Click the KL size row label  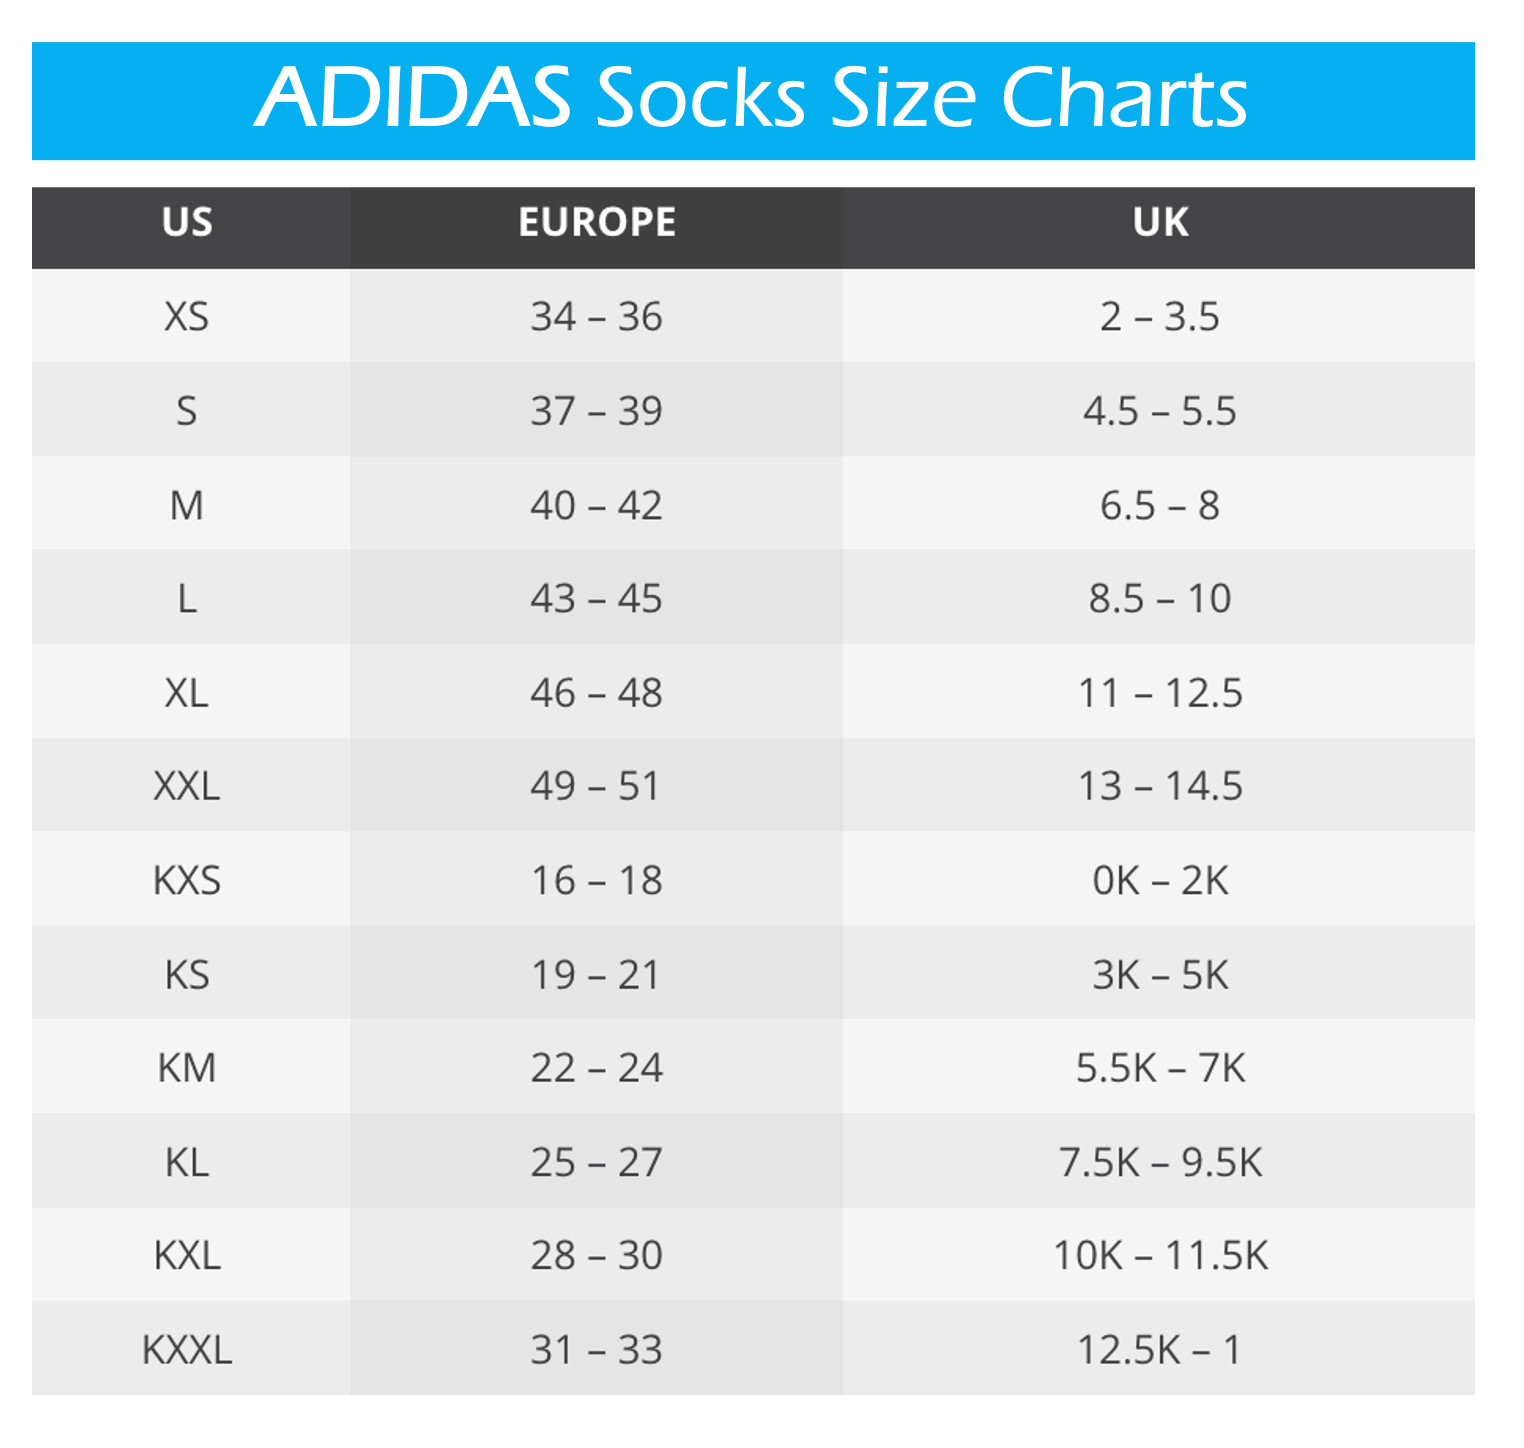(187, 1162)
